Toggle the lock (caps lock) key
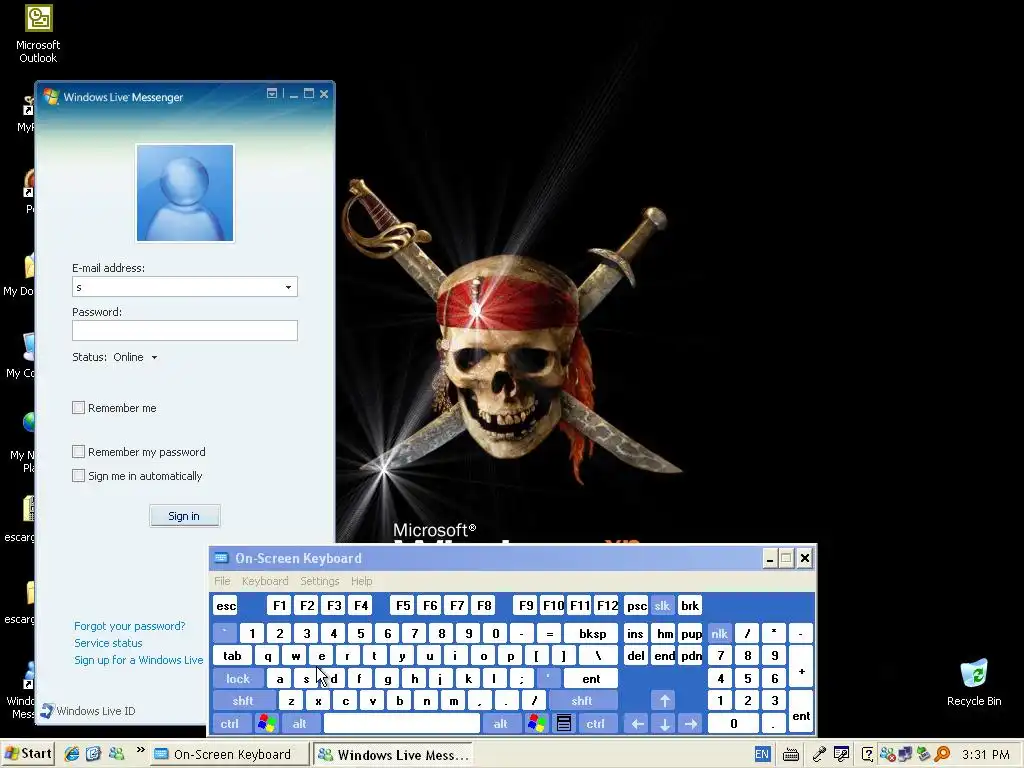 (238, 679)
